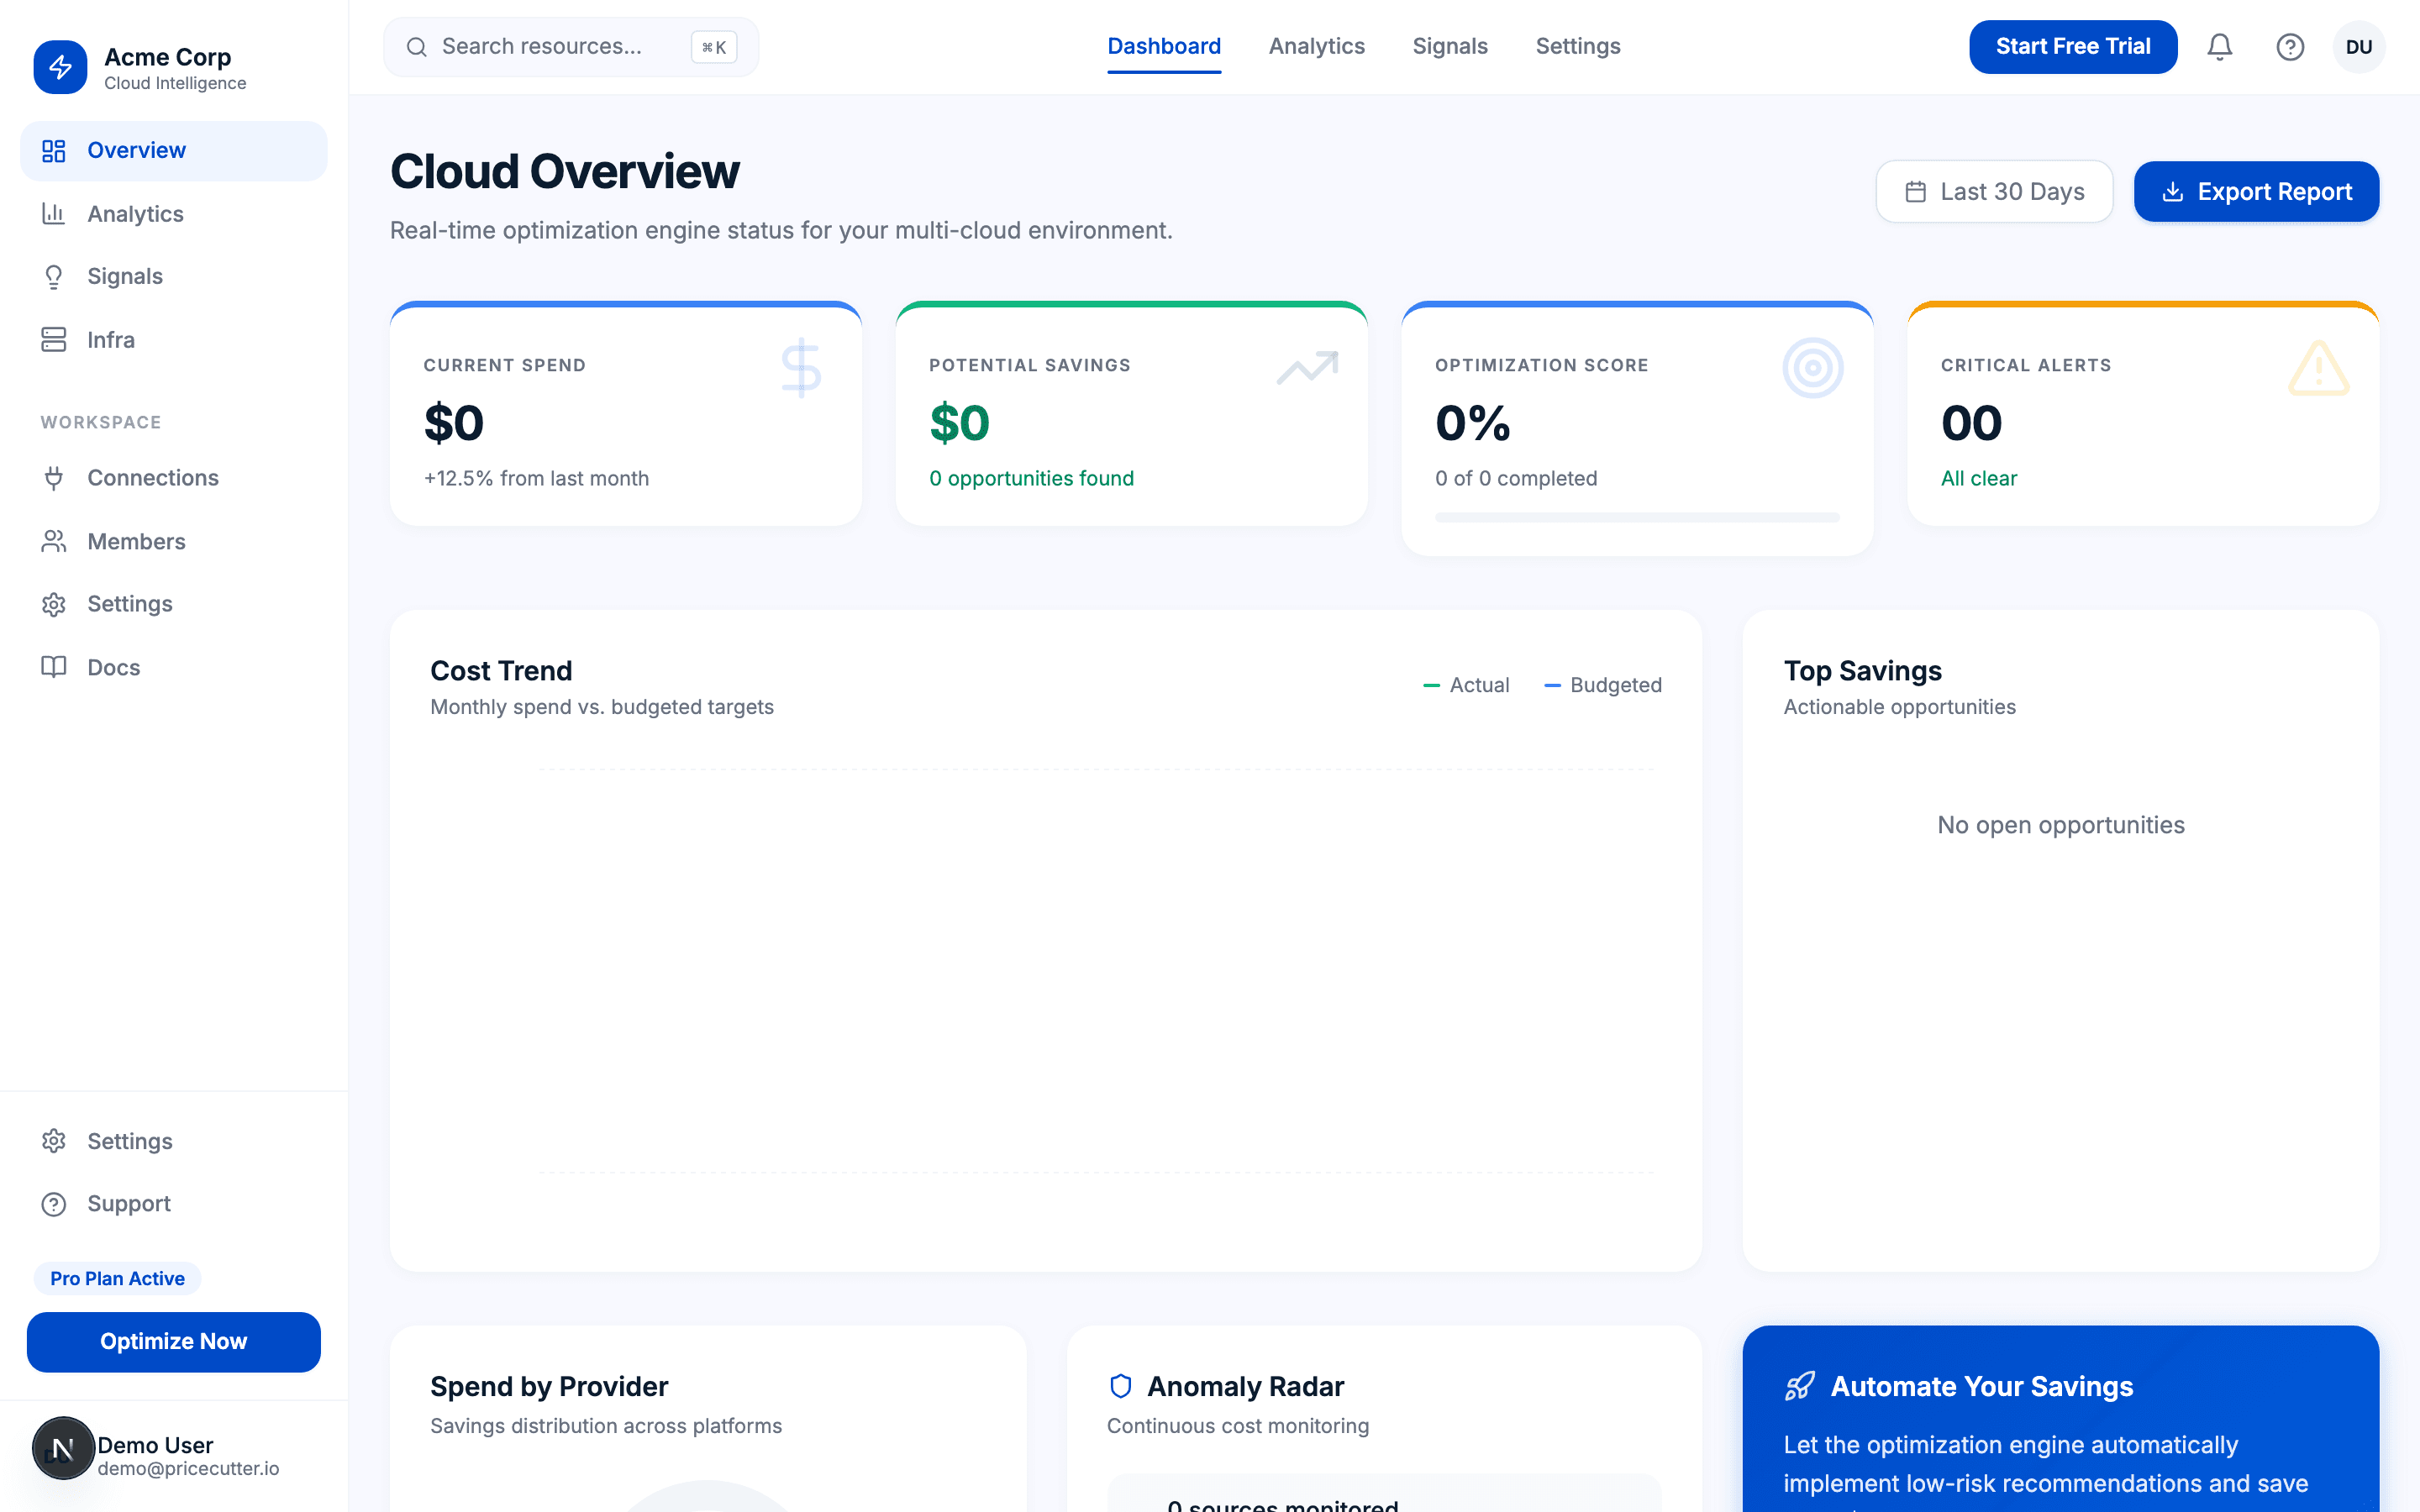This screenshot has width=2420, height=1512.
Task: Open Signals from the sidebar lightbulb icon
Action: pyautogui.click(x=55, y=276)
